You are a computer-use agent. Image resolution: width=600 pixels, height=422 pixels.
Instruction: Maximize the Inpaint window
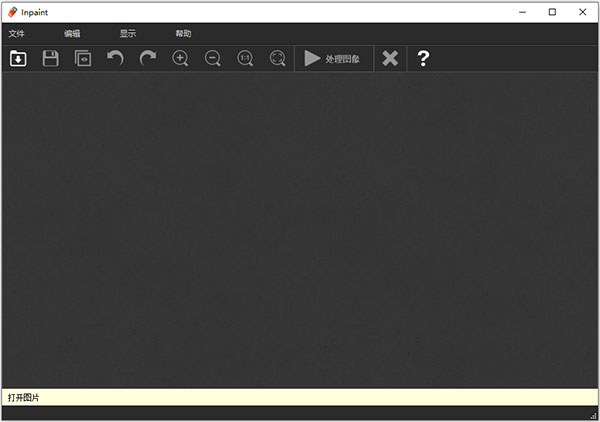[552, 12]
